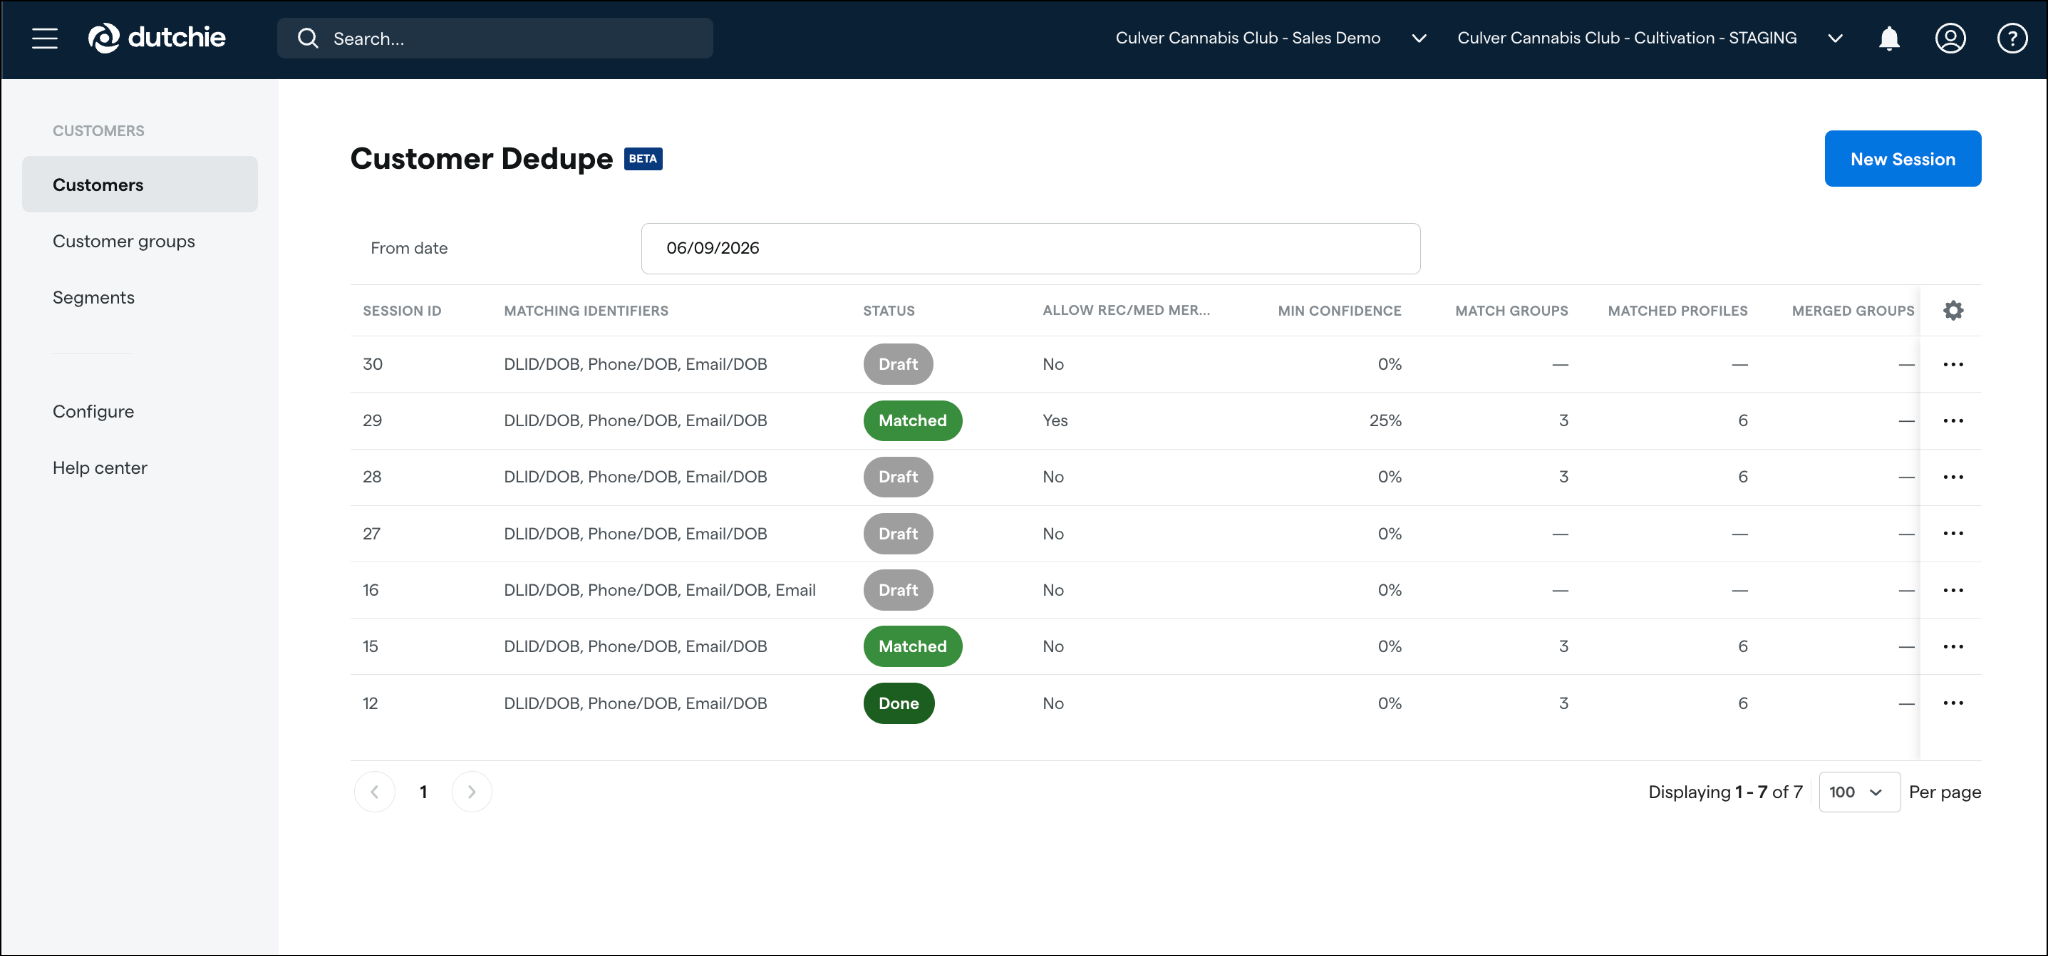Click the BETA badge

[x=643, y=159]
